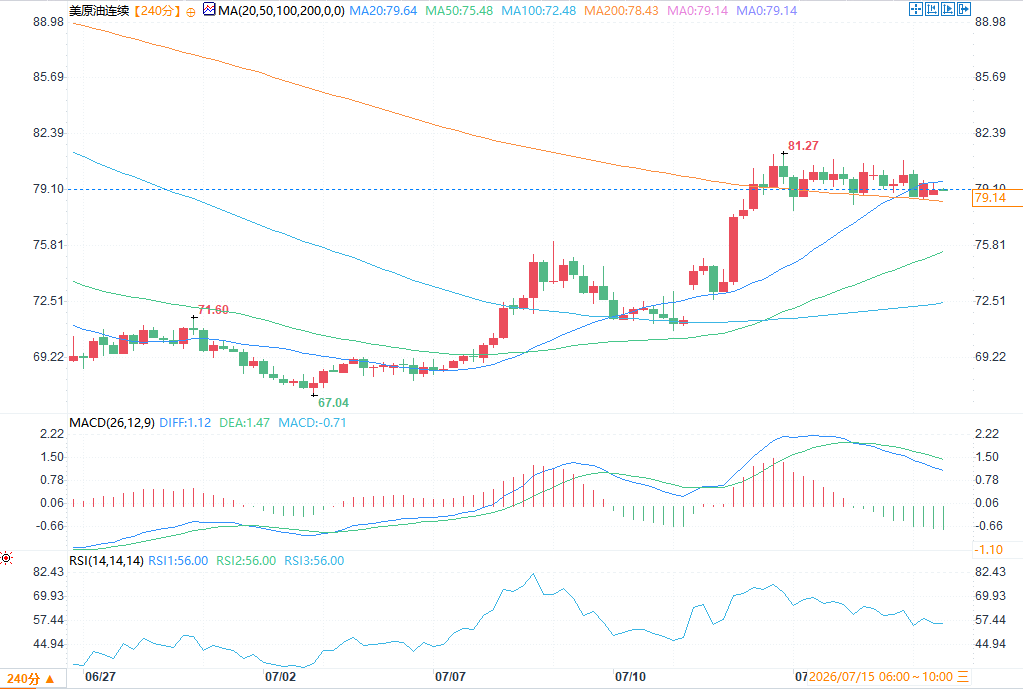The height and width of the screenshot is (689, 1023).
Task: Click the 07/07 date axis label
Action: [x=451, y=677]
